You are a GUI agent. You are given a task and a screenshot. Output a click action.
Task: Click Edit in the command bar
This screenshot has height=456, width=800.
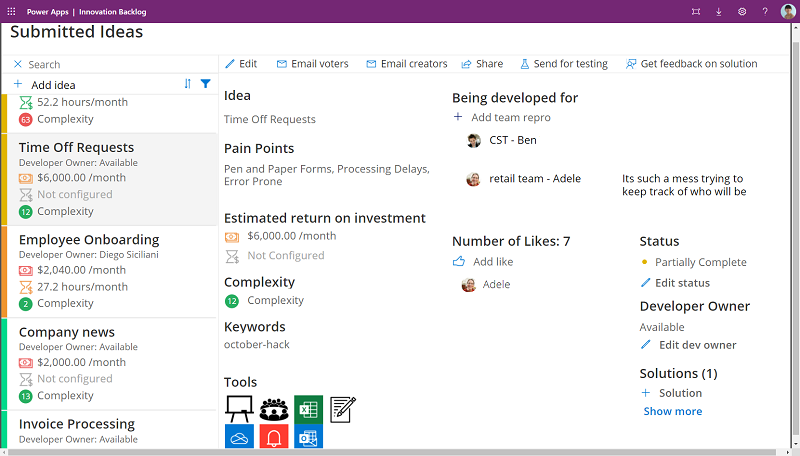coord(241,64)
